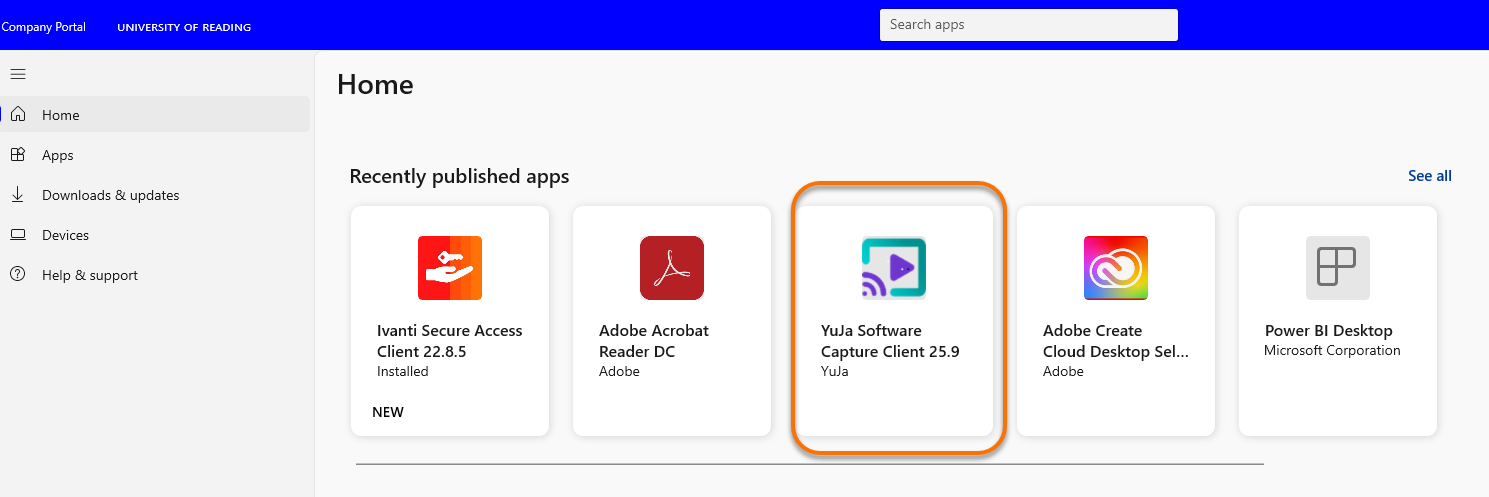
Task: Click the Ivanti Secure Access app icon
Action: point(450,268)
